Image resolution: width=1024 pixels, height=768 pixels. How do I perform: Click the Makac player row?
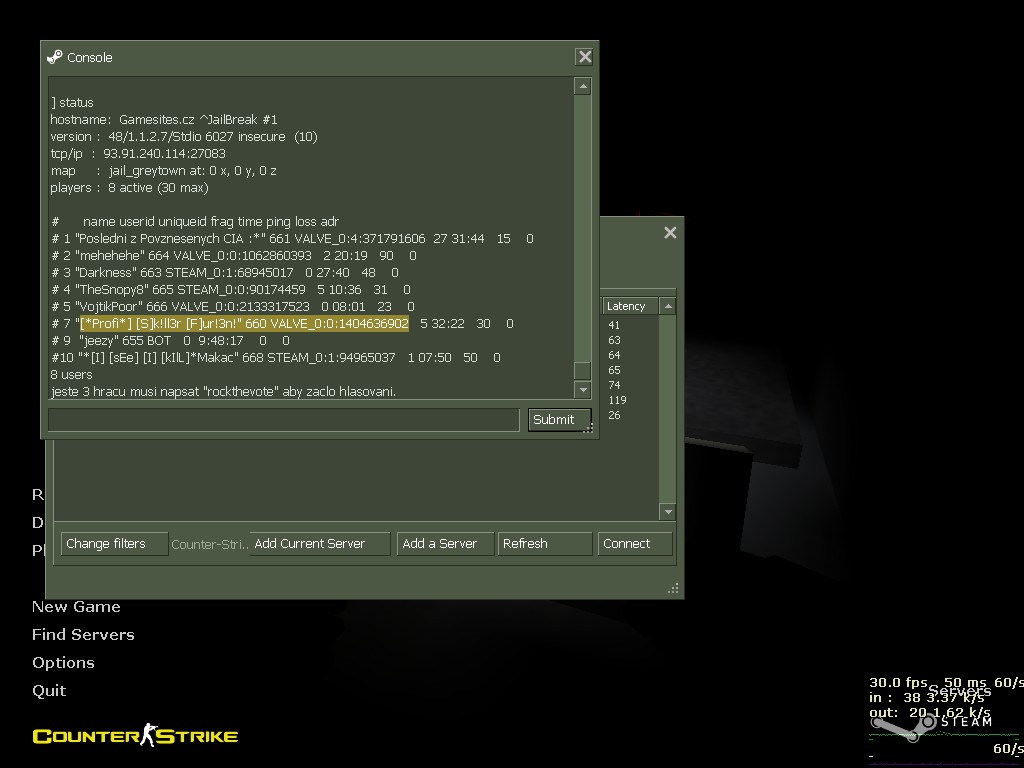pyautogui.click(x=276, y=358)
